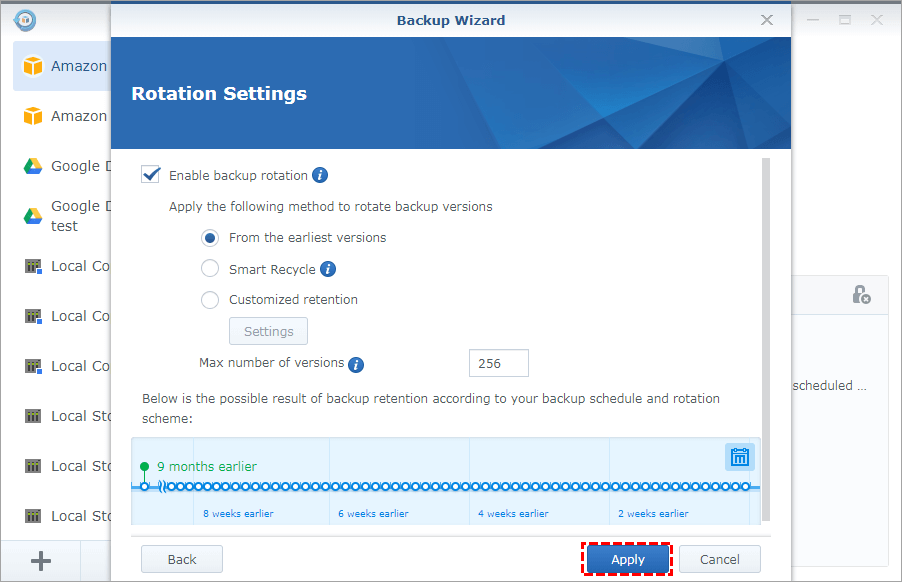The height and width of the screenshot is (582, 902).
Task: Select the Google Drive test task icon
Action: pos(33,216)
